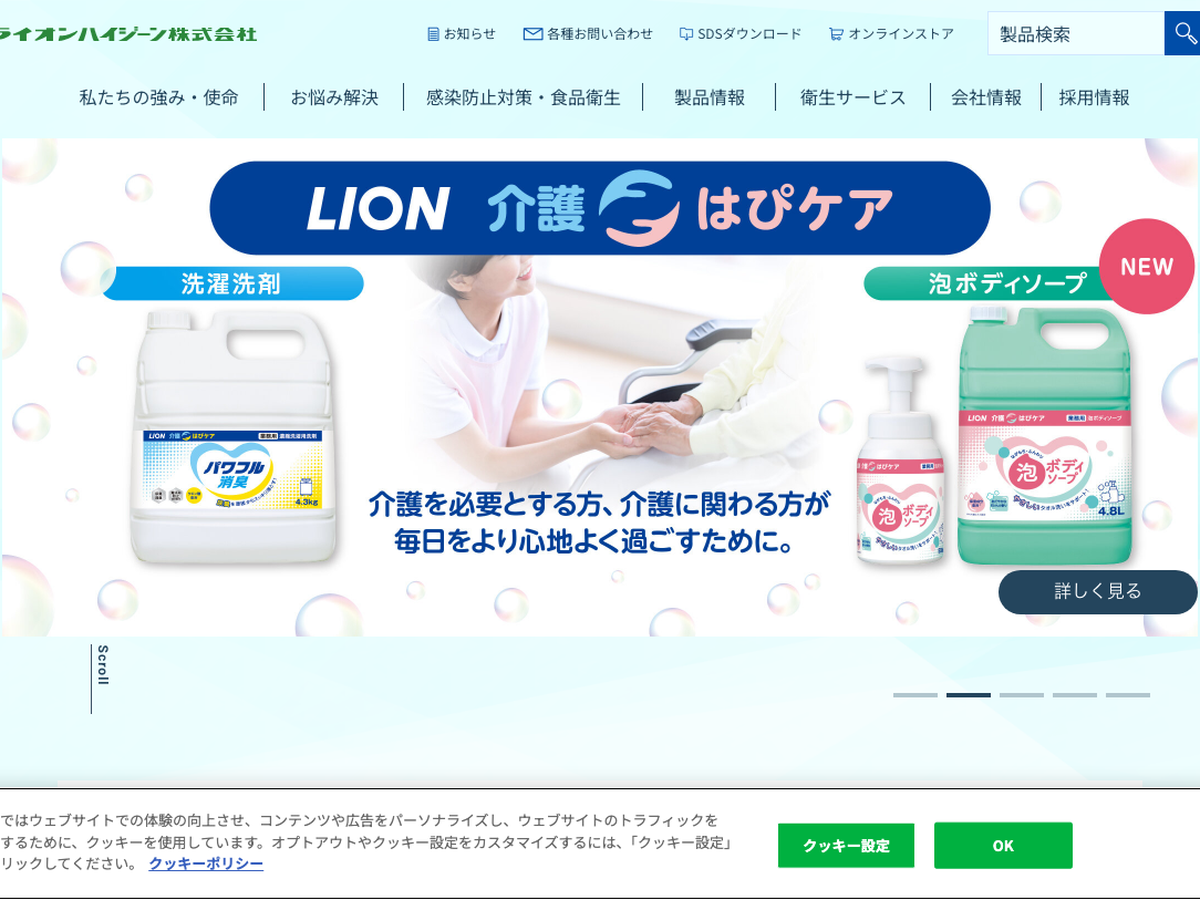
Task: Expand the 私たちの強み・使命 menu
Action: [159, 98]
